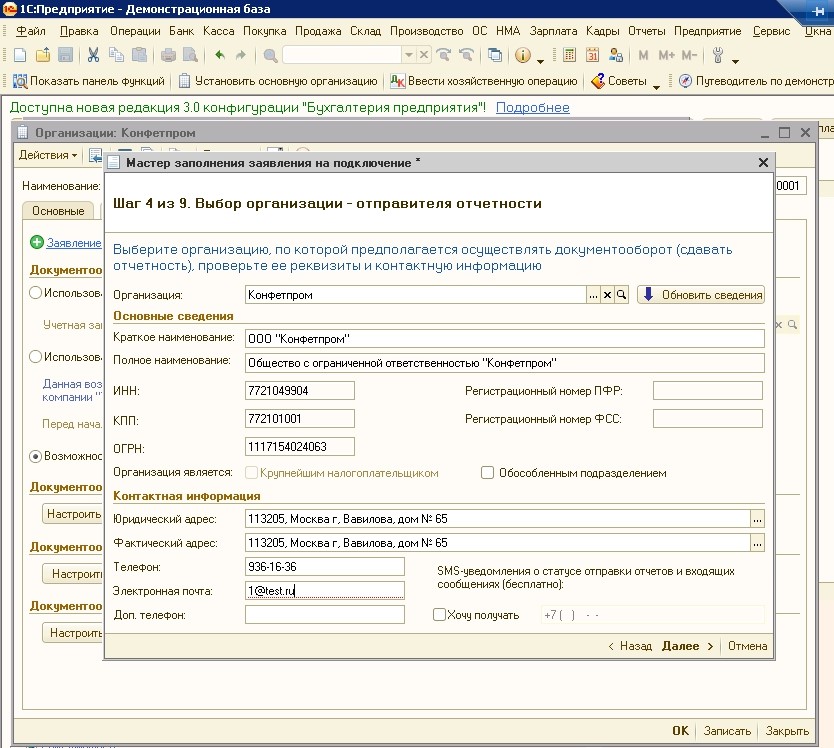This screenshot has width=834, height=748.
Task: Click Показать панель функций button
Action: coord(89,81)
